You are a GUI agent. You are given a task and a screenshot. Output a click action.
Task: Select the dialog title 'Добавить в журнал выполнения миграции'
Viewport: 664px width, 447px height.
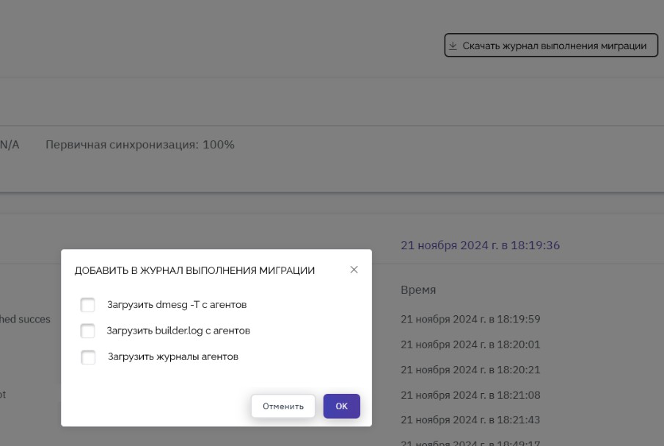(195, 271)
